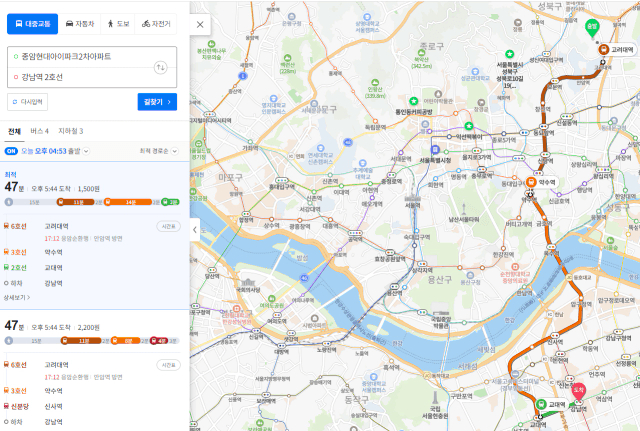The height and width of the screenshot is (431, 640).
Task: Click the 봉산편백나무 치유의숲 icon
Action: [211, 44]
